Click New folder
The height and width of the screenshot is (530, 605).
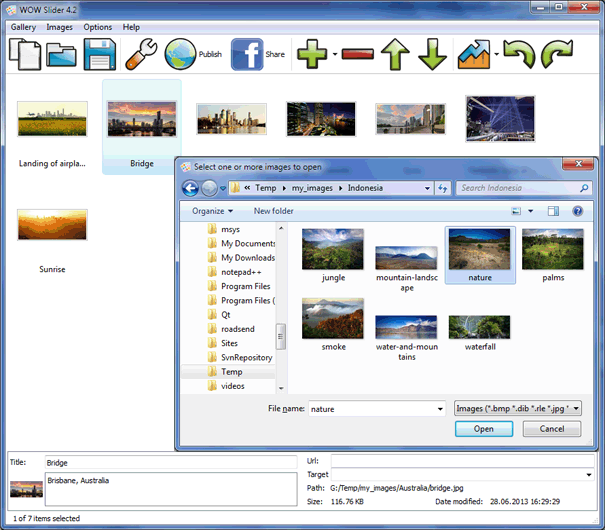(x=274, y=211)
